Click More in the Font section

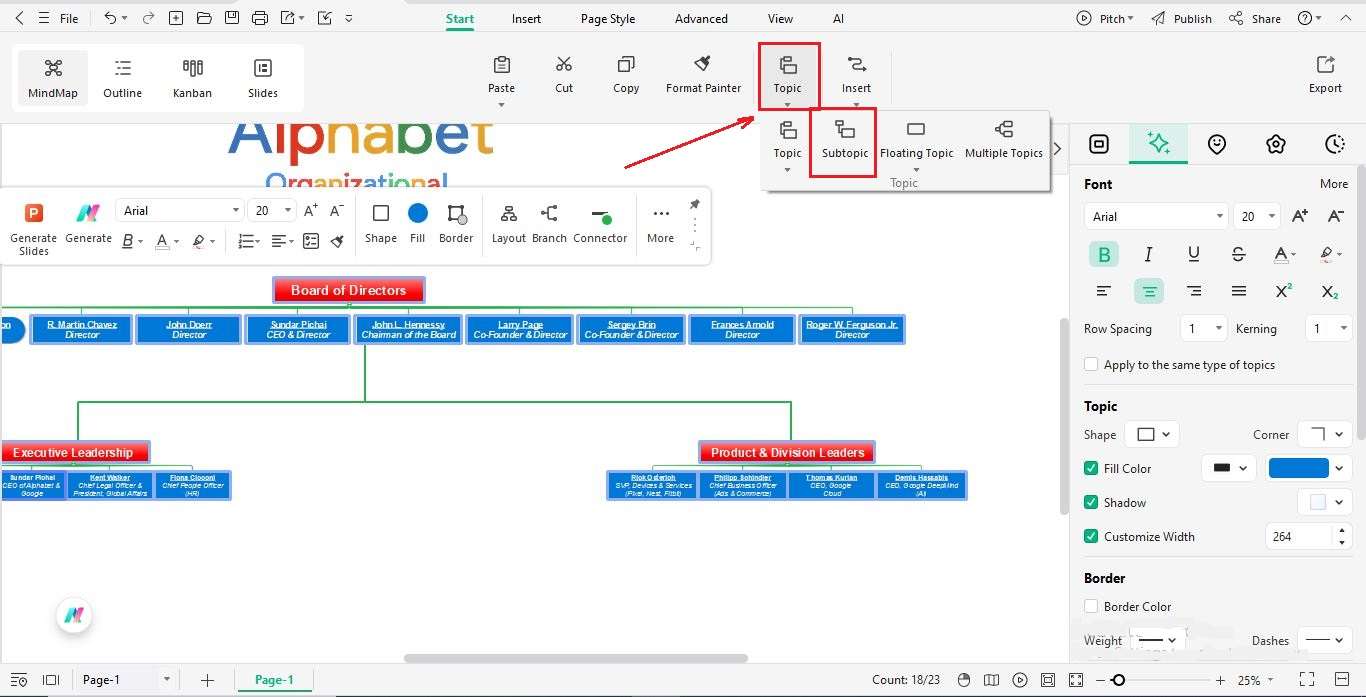pos(1334,184)
